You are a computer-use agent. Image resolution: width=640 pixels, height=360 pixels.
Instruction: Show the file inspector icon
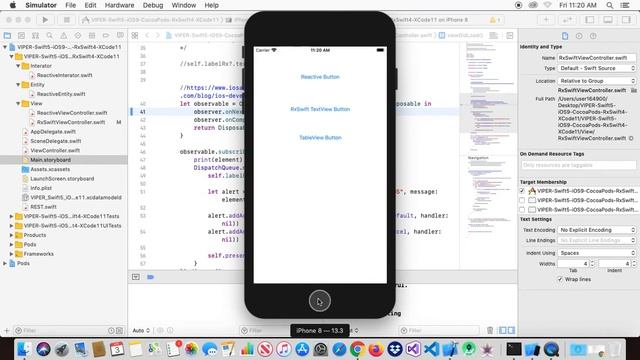point(565,36)
